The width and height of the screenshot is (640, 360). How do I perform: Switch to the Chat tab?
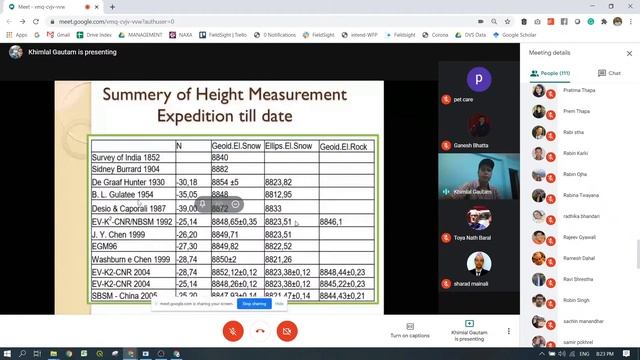(609, 73)
